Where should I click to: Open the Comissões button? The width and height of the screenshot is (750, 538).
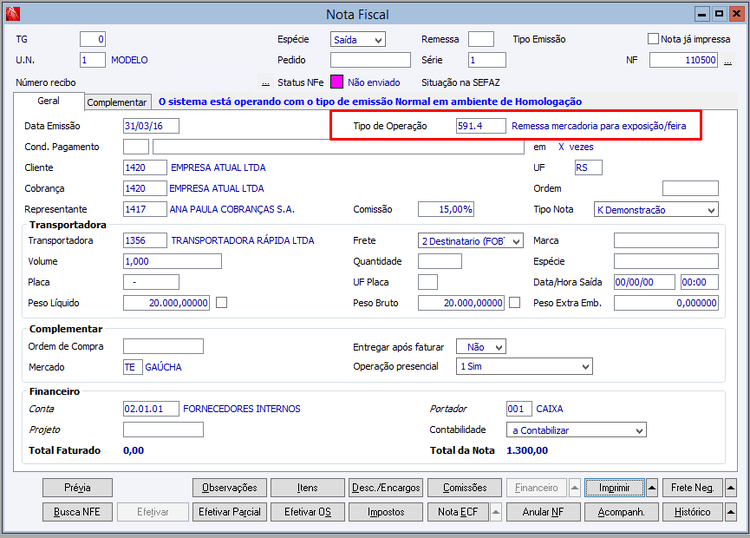(x=464, y=488)
